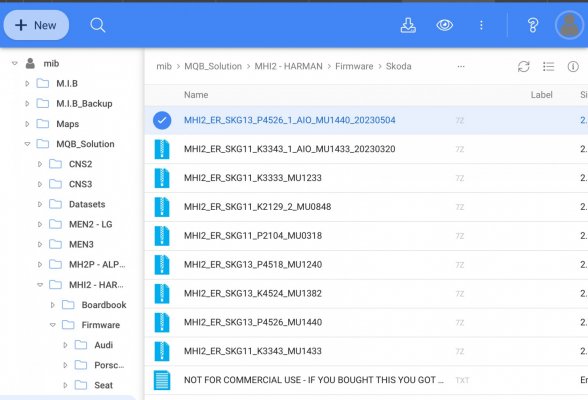Expand the M.I.B_Backup folder arrow
The width and height of the screenshot is (588, 400).
27,103
